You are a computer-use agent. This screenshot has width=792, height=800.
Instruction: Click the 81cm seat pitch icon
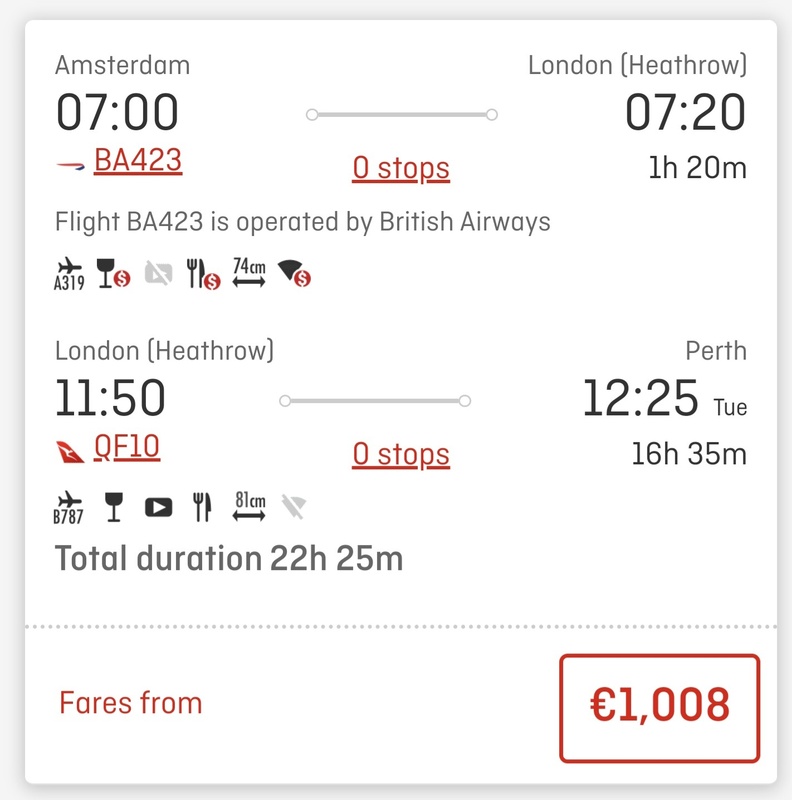coord(249,506)
